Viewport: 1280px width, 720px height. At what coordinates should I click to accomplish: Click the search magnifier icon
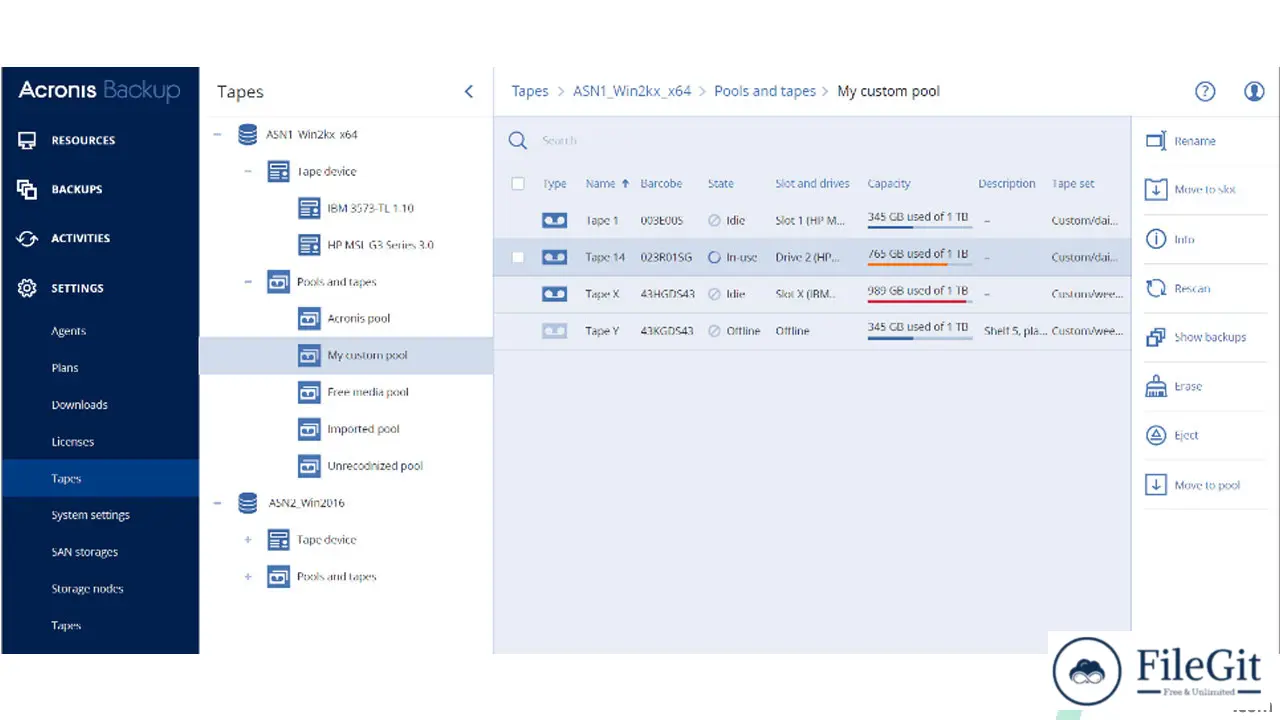pos(517,140)
